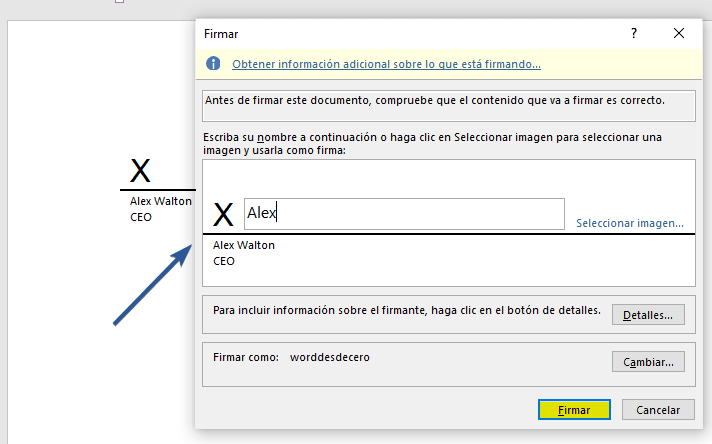Click the blue information icon in banner
The width and height of the screenshot is (712, 444).
213,64
